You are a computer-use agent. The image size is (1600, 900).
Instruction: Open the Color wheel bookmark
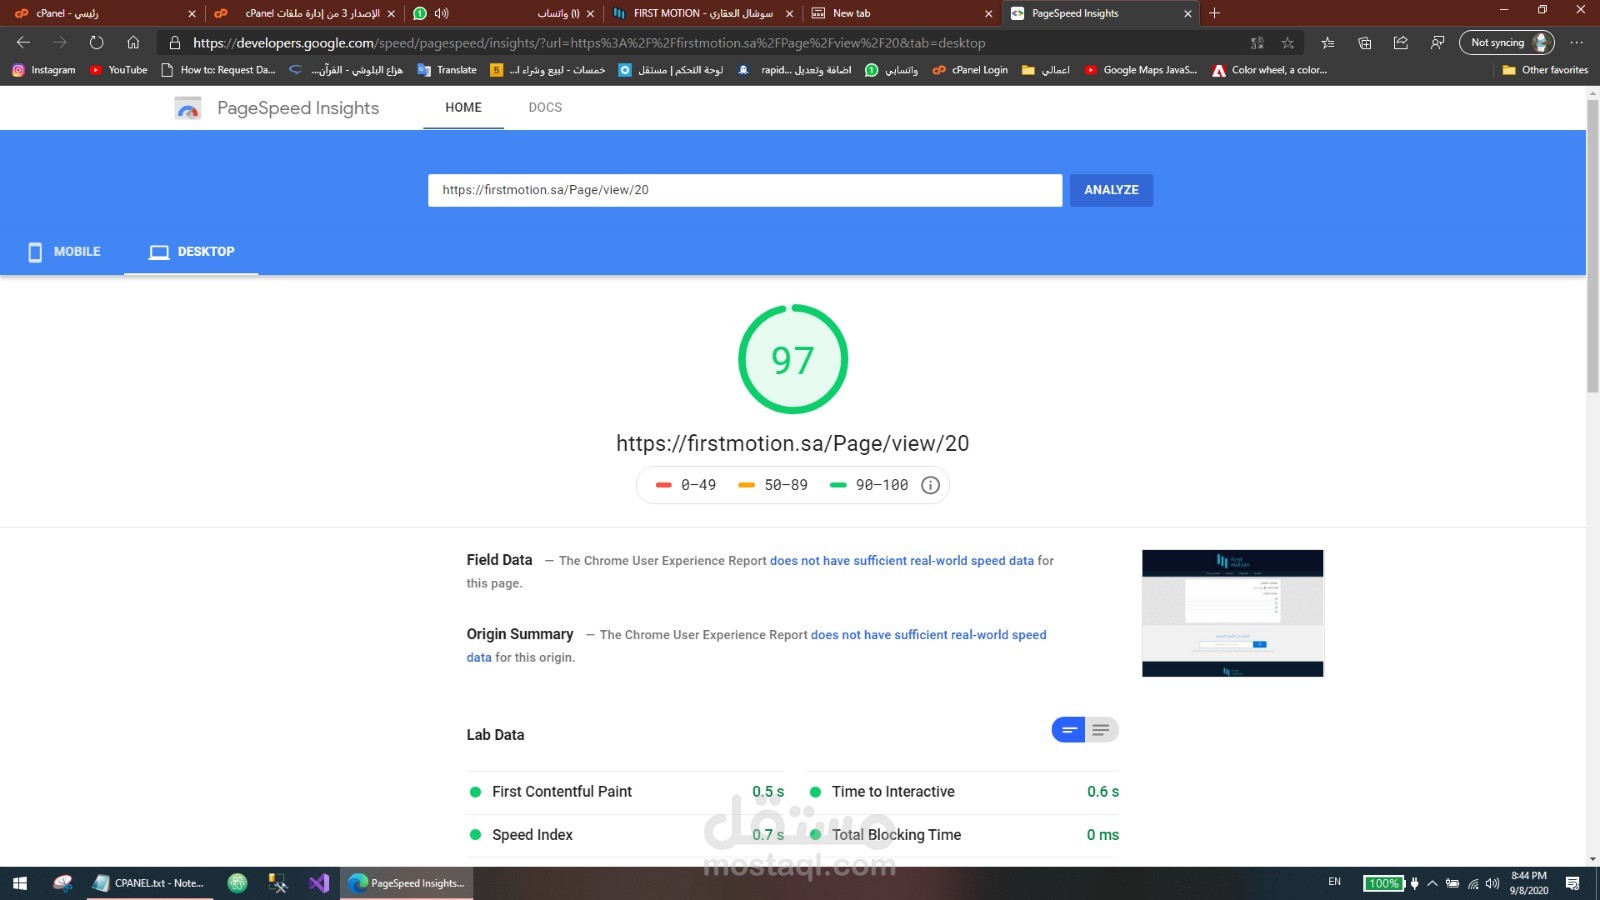tap(1270, 70)
